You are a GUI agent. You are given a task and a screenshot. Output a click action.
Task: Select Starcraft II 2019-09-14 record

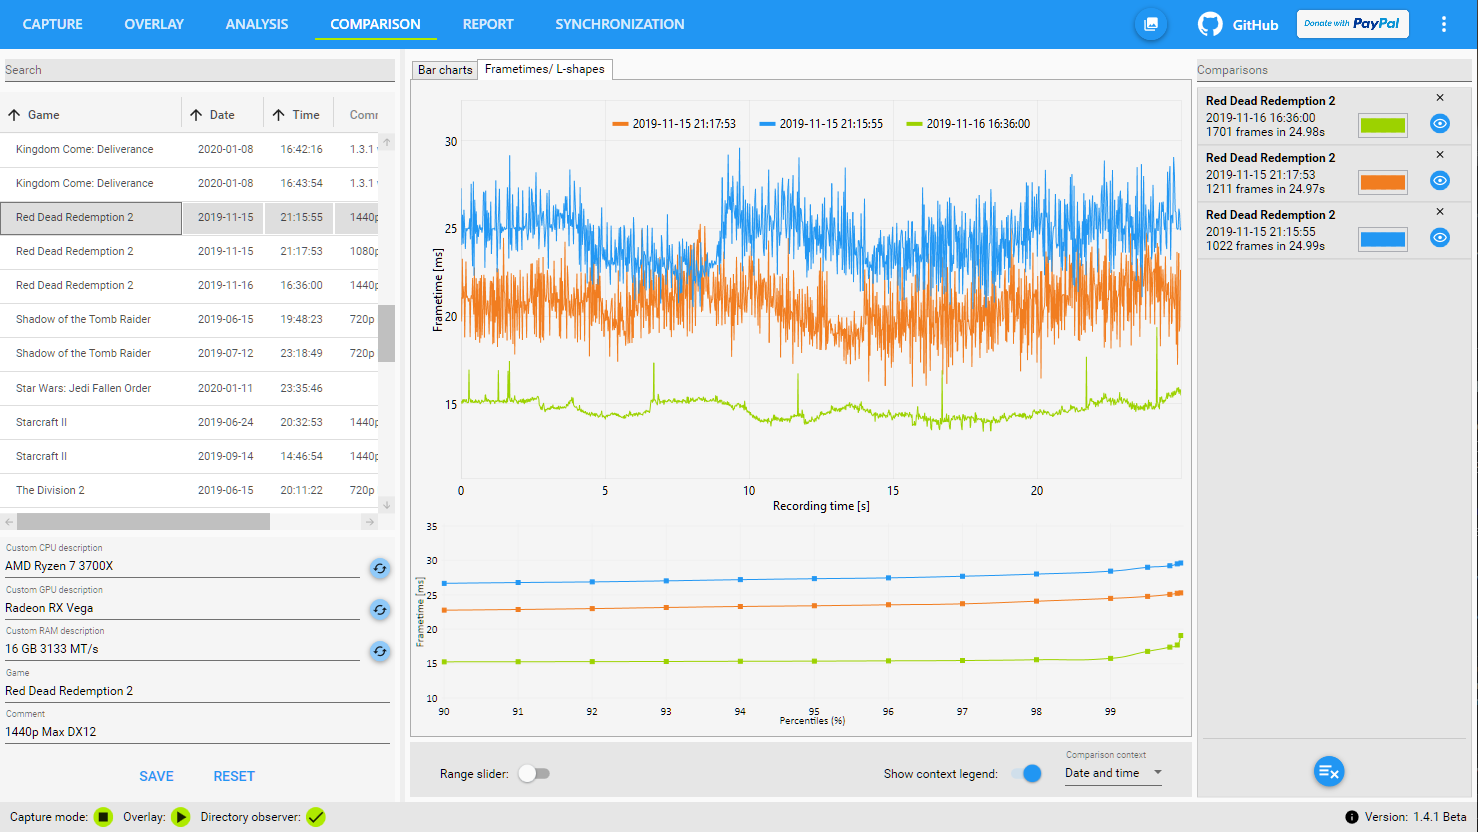pos(189,456)
